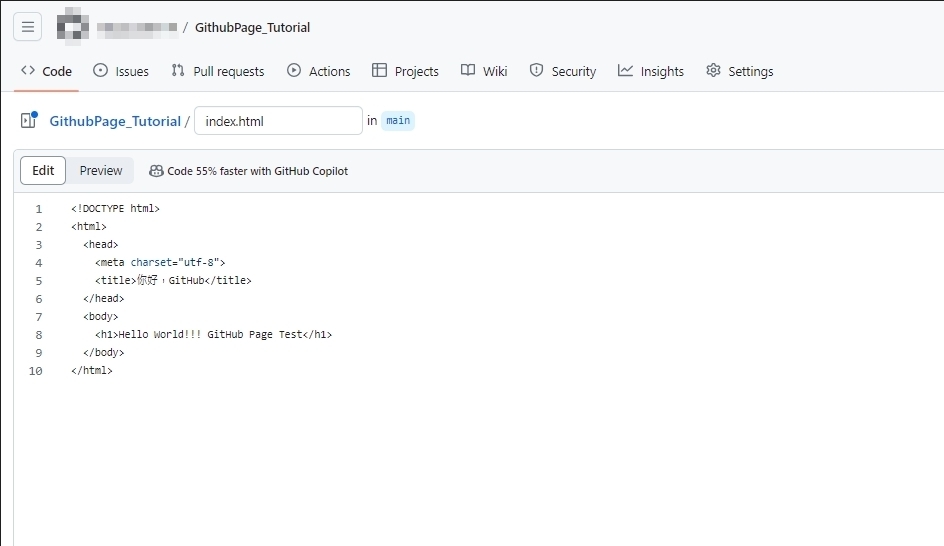This screenshot has height=546, width=944.
Task: Click the Security shield icon
Action: coord(536,70)
